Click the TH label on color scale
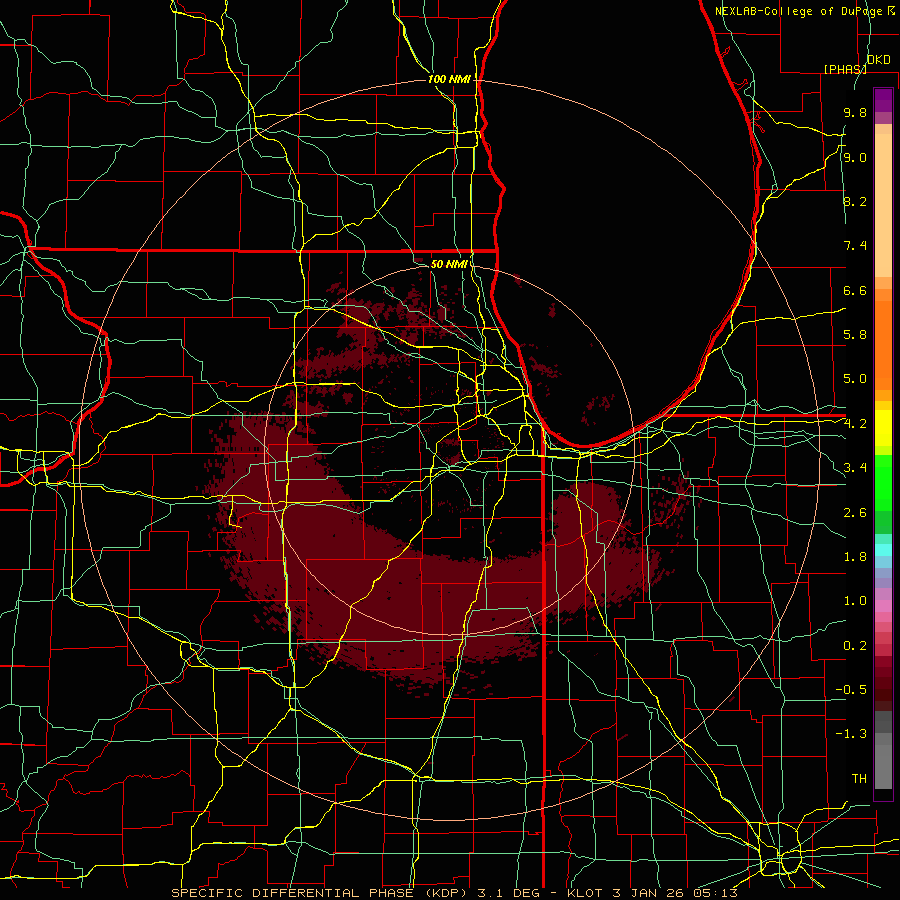 (x=859, y=779)
